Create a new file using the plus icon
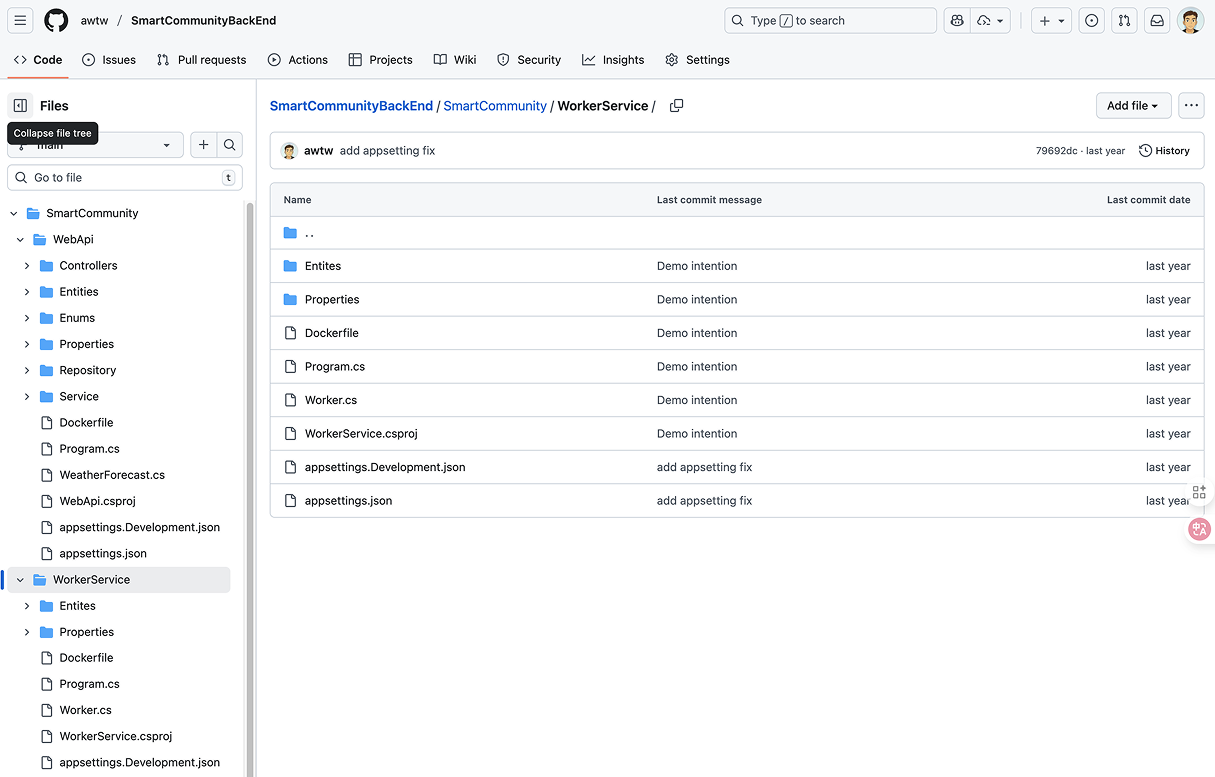This screenshot has height=777, width=1215. [x=203, y=145]
